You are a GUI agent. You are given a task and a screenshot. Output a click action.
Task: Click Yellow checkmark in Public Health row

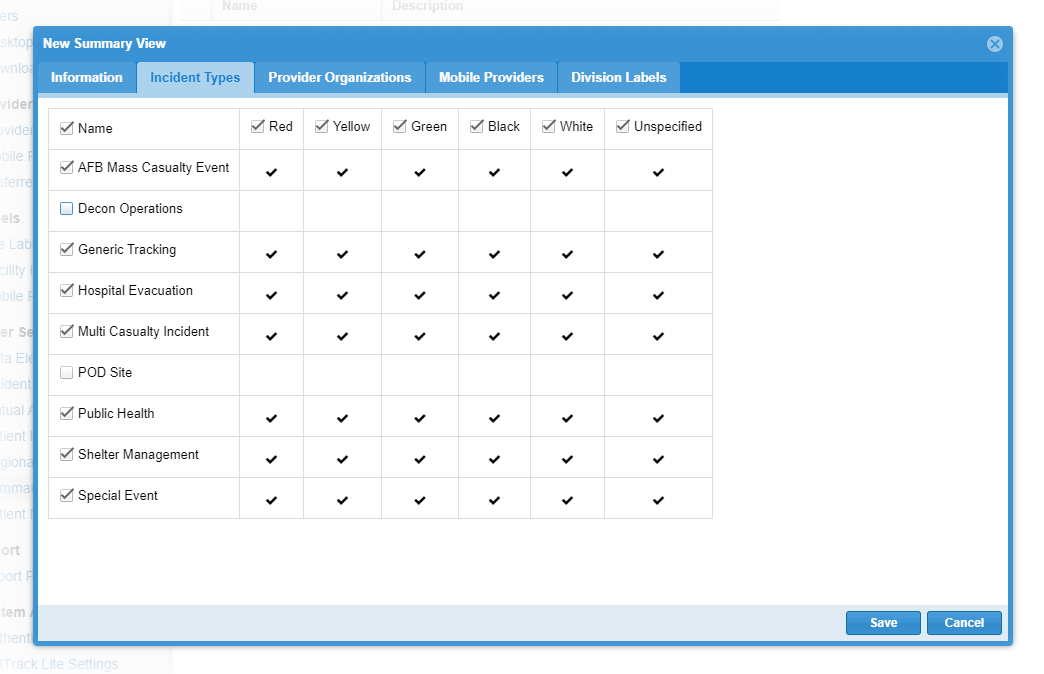[x=342, y=418]
